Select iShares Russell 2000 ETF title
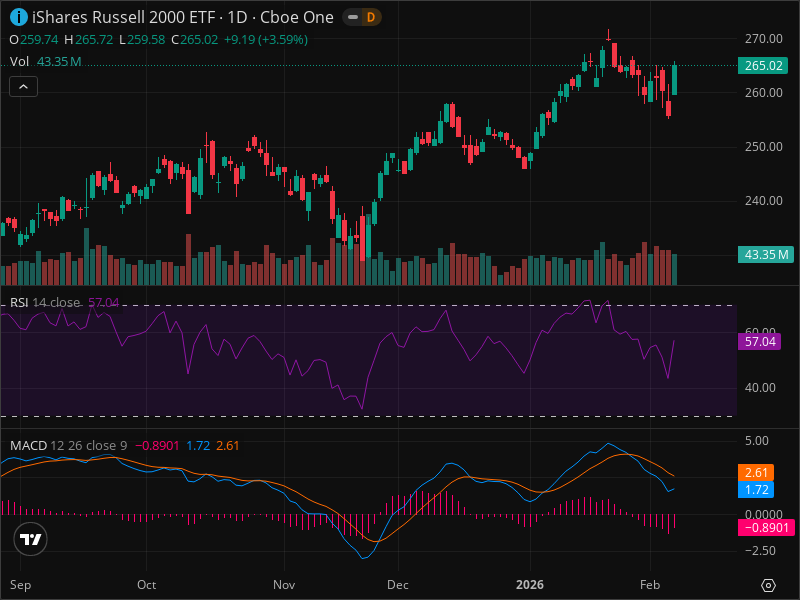 (123, 17)
